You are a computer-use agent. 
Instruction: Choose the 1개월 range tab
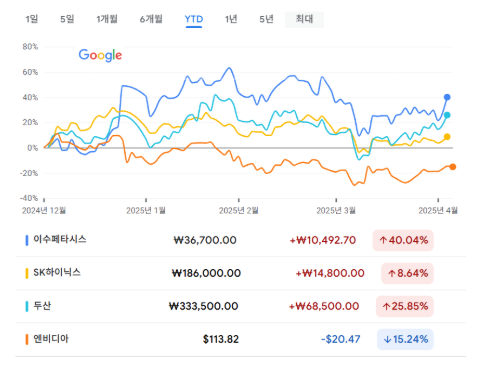coord(107,19)
